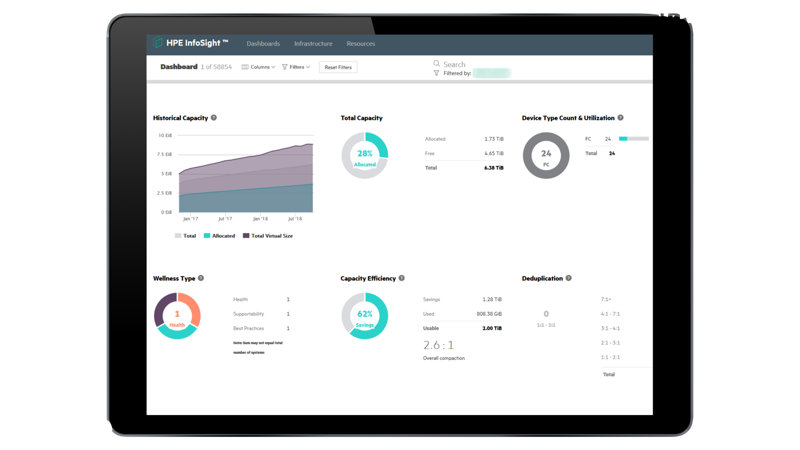Open Deduplication help icon

pos(568,278)
